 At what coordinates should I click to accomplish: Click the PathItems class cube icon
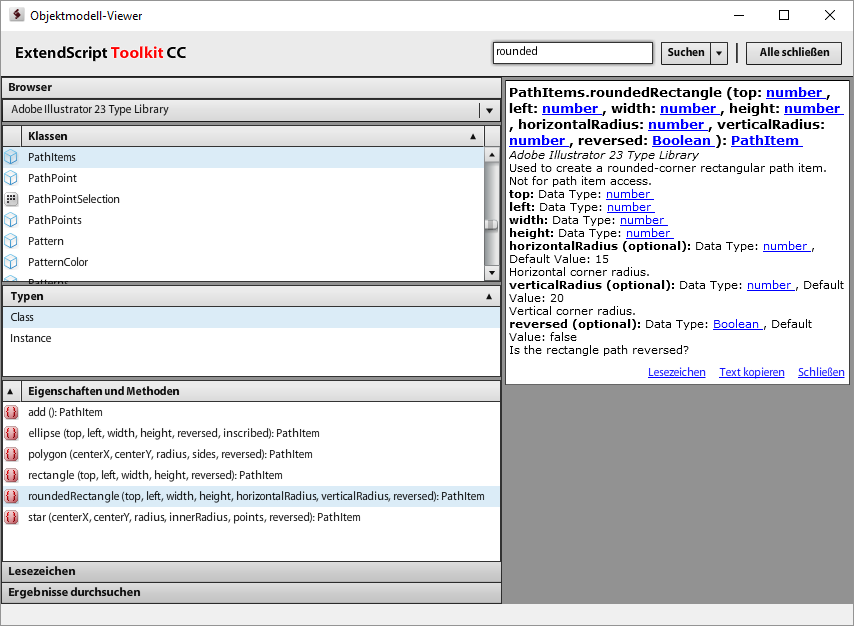(11, 157)
